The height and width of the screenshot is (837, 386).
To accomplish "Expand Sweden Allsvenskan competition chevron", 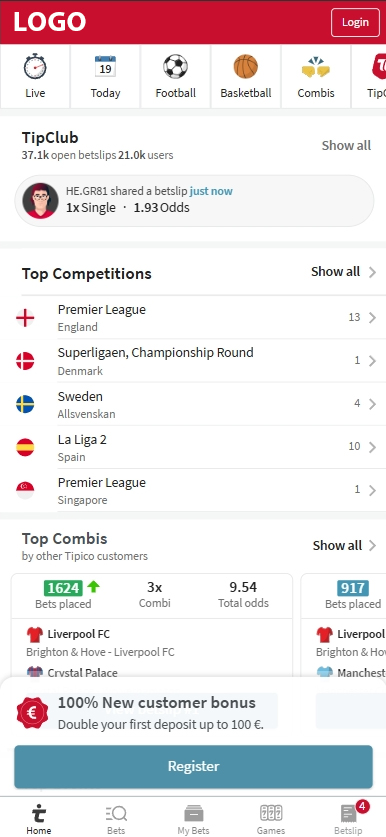I will click(x=373, y=404).
